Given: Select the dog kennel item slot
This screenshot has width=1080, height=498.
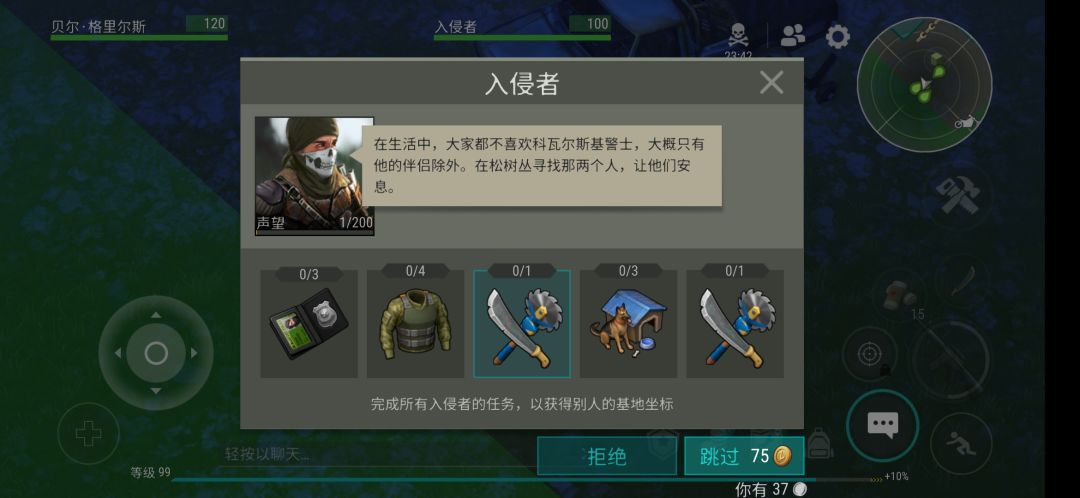Looking at the screenshot, I should point(628,324).
